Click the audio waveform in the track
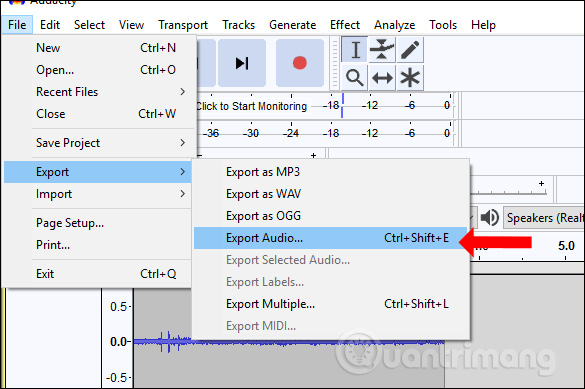This screenshot has width=585, height=389. [x=289, y=341]
